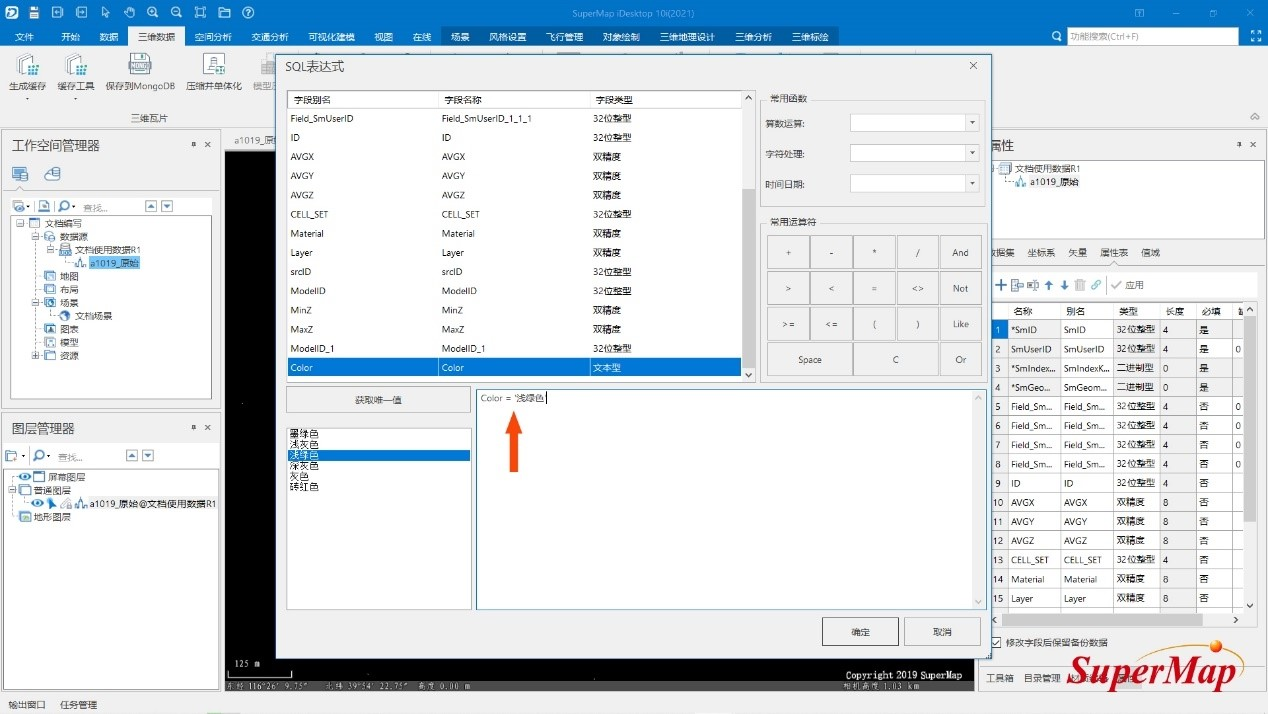Pin the 工作空间管理器 panel

pyautogui.click(x=194, y=145)
